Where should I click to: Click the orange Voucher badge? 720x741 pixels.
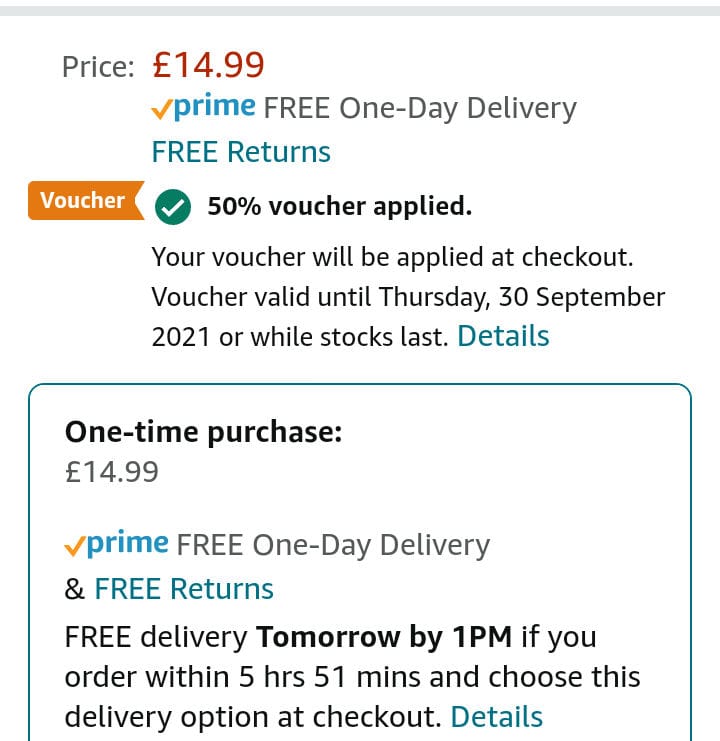pos(86,200)
